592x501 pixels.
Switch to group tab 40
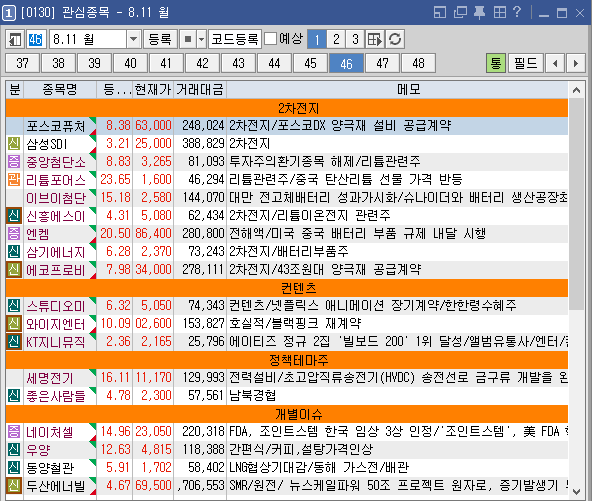[130, 63]
